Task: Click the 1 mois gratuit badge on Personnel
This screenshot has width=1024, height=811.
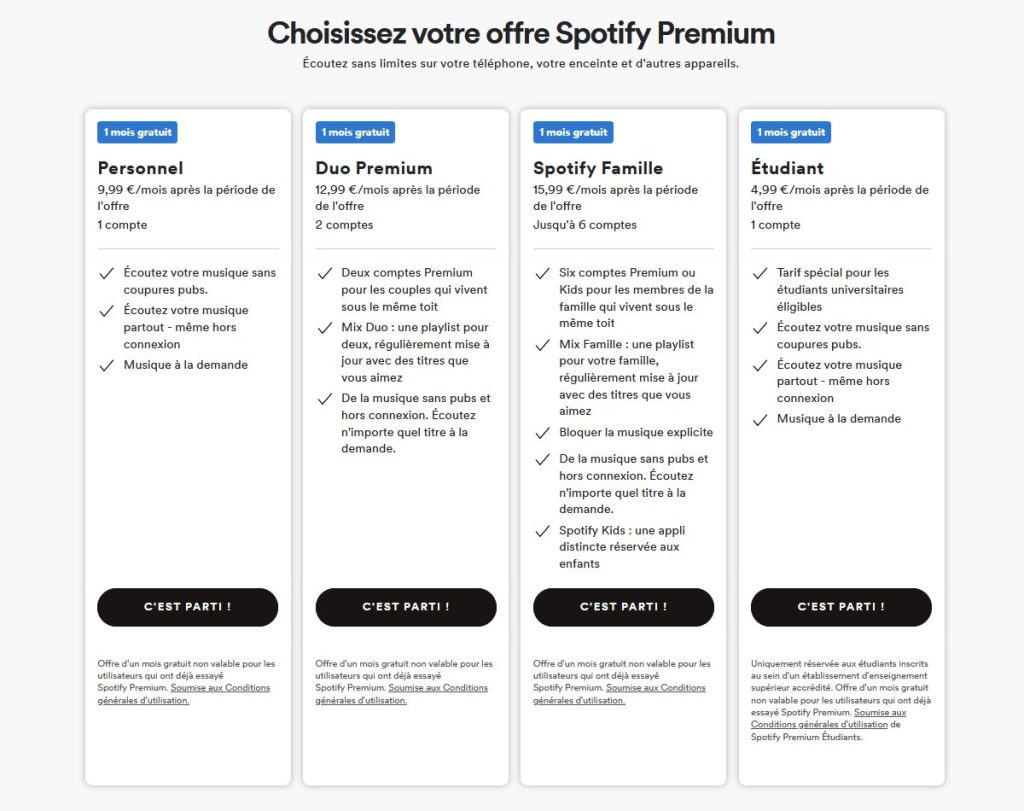Action: (x=137, y=132)
